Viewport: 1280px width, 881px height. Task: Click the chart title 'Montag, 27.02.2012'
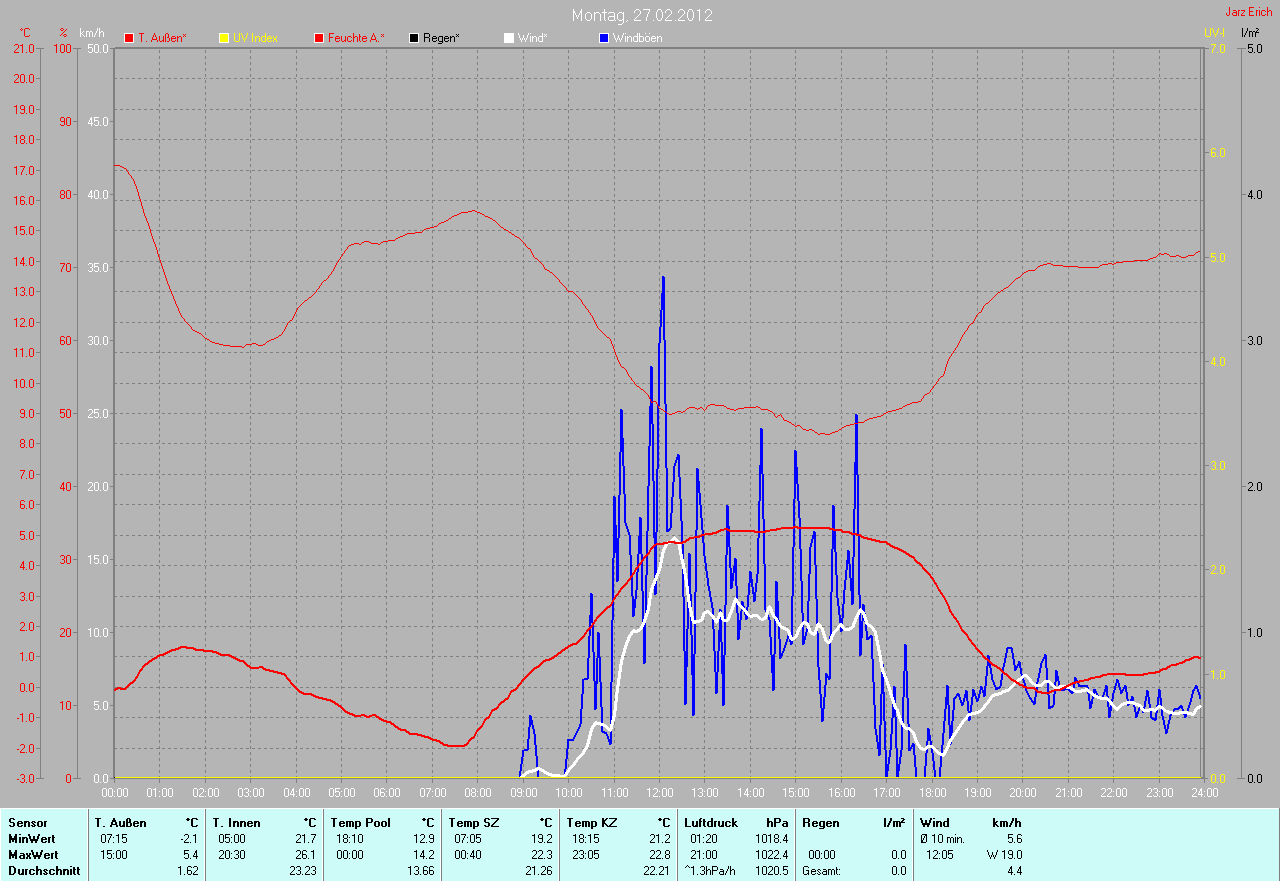[642, 15]
